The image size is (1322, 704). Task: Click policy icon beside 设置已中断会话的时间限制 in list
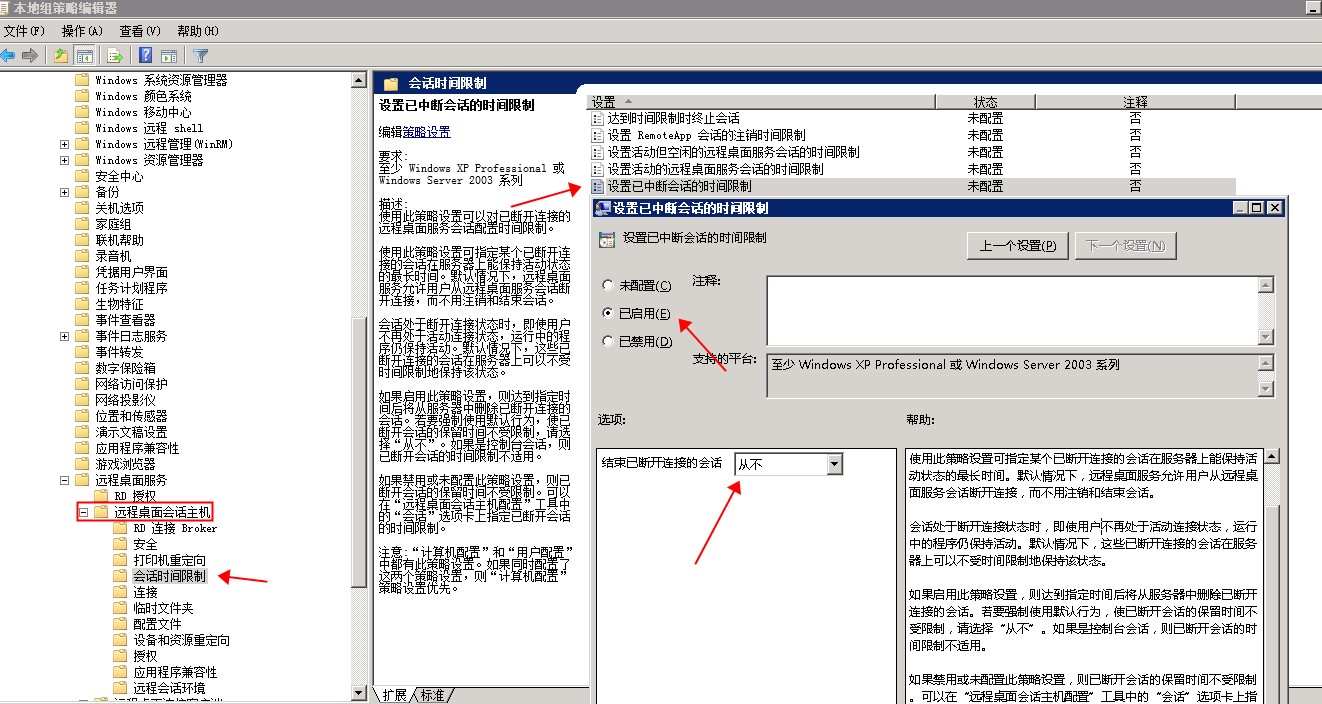click(x=598, y=186)
